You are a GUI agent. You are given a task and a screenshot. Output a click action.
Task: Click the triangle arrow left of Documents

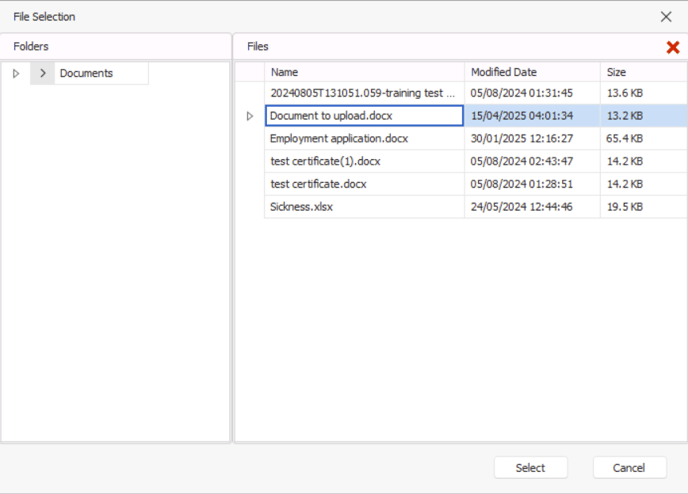[x=16, y=73]
